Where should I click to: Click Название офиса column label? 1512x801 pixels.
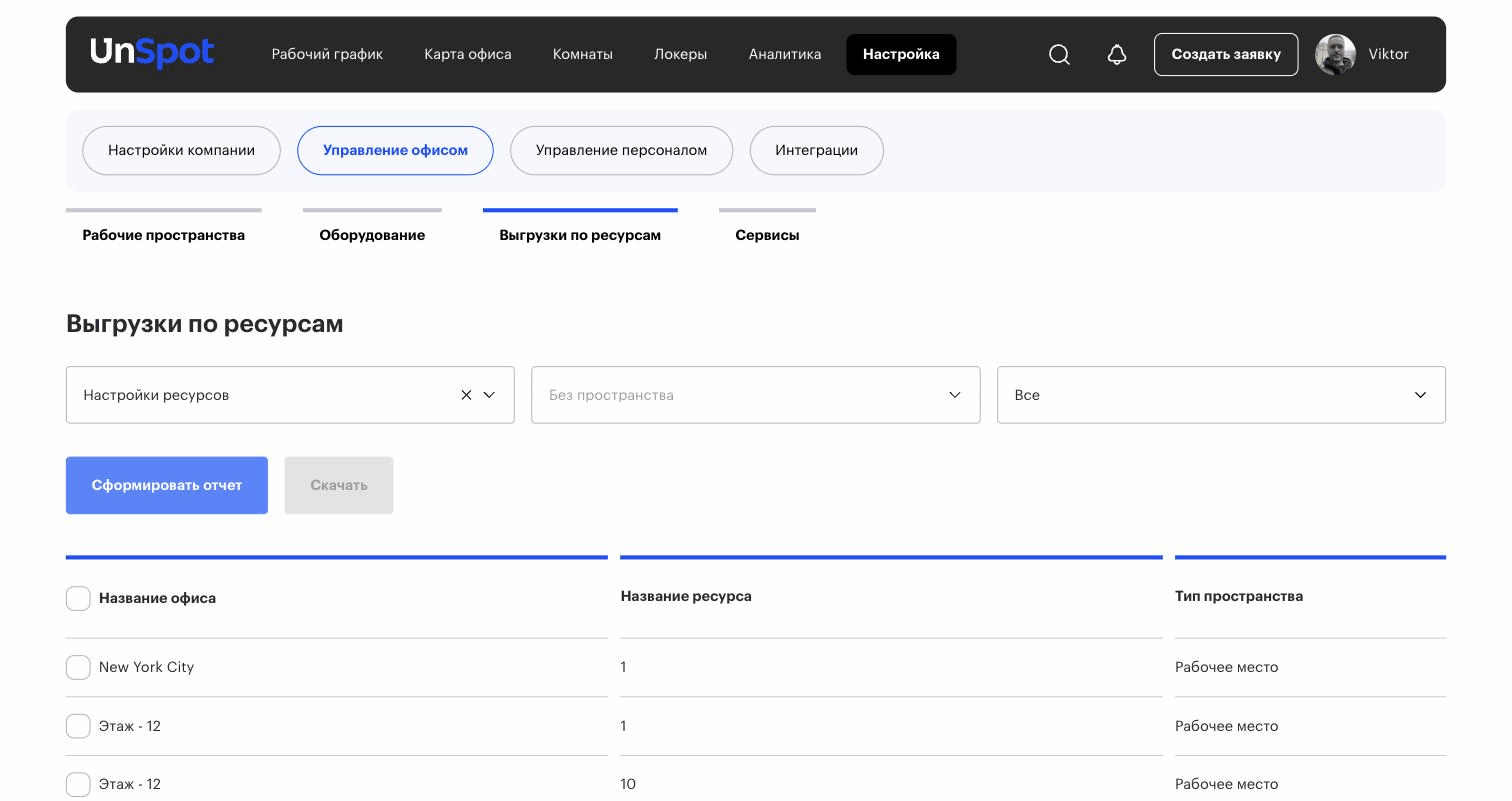(x=157, y=598)
